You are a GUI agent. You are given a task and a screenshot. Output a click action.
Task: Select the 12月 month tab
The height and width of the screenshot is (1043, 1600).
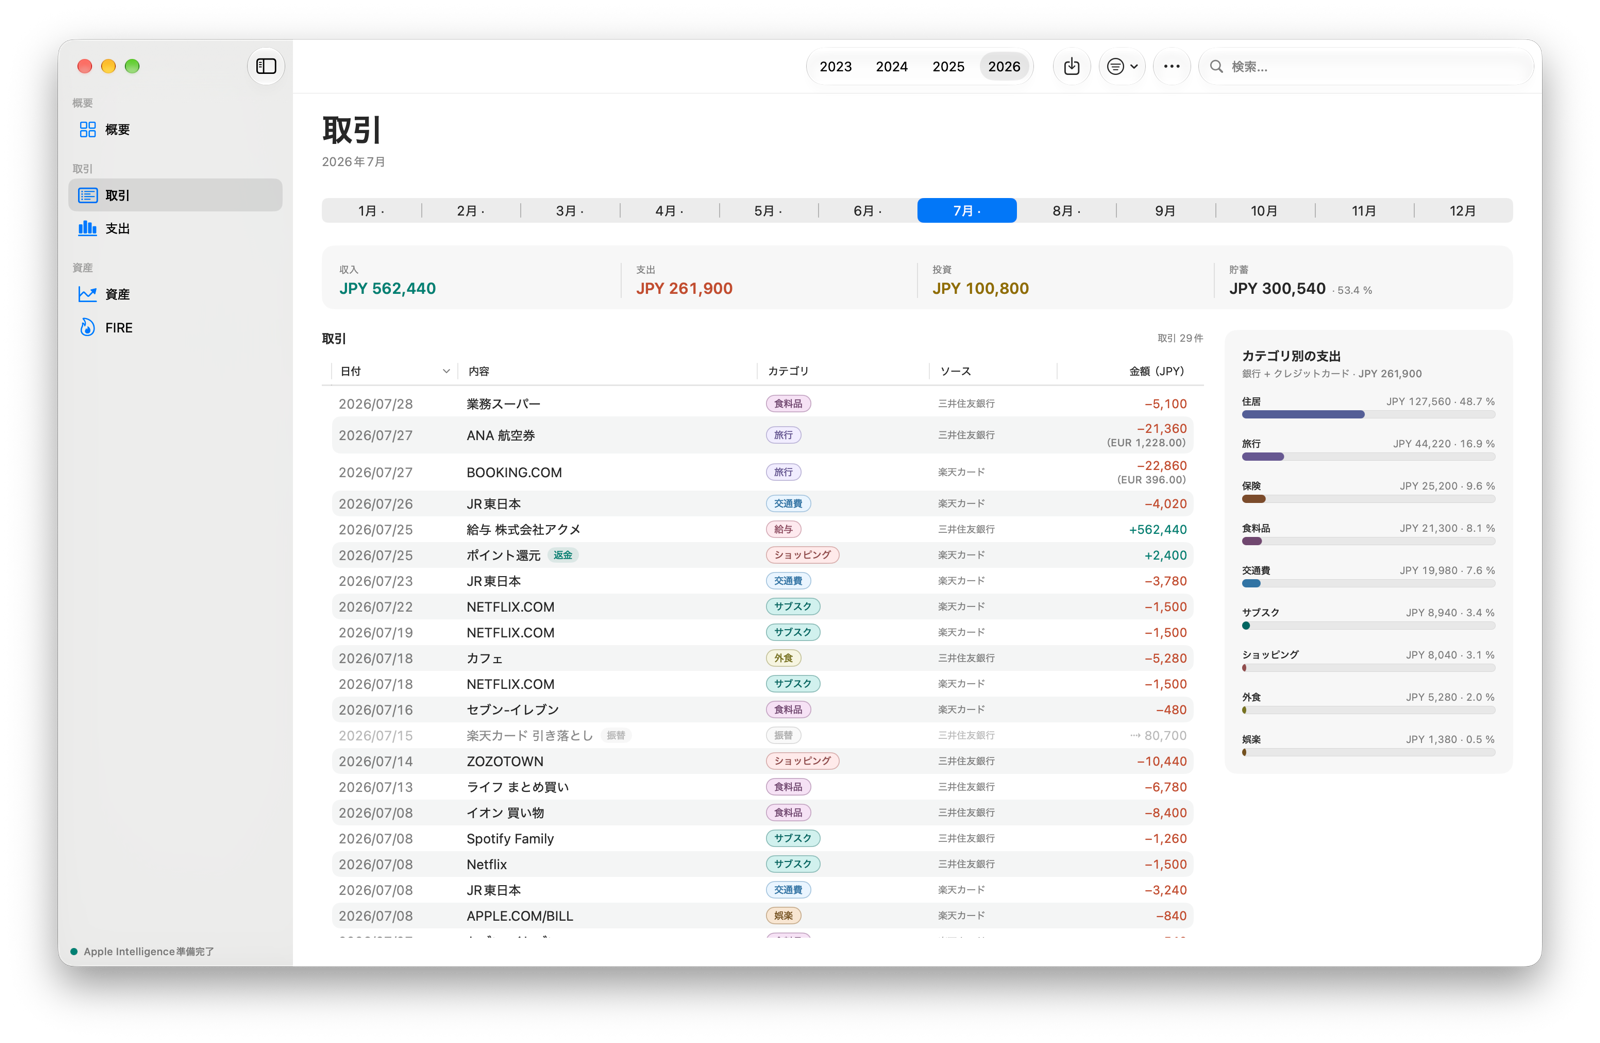[1463, 211]
